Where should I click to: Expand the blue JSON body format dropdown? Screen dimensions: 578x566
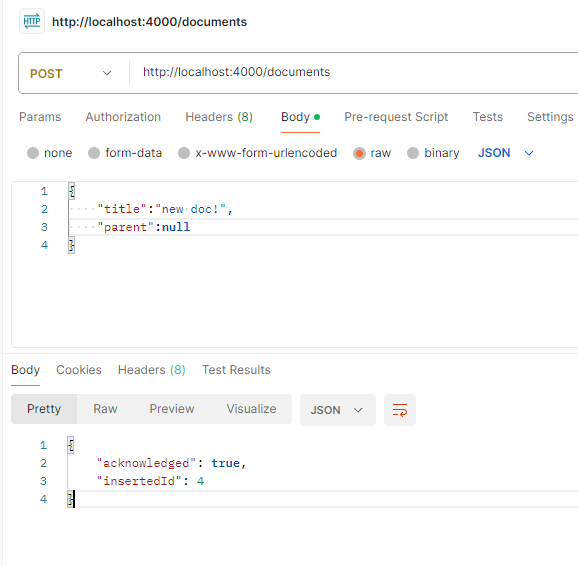point(505,153)
